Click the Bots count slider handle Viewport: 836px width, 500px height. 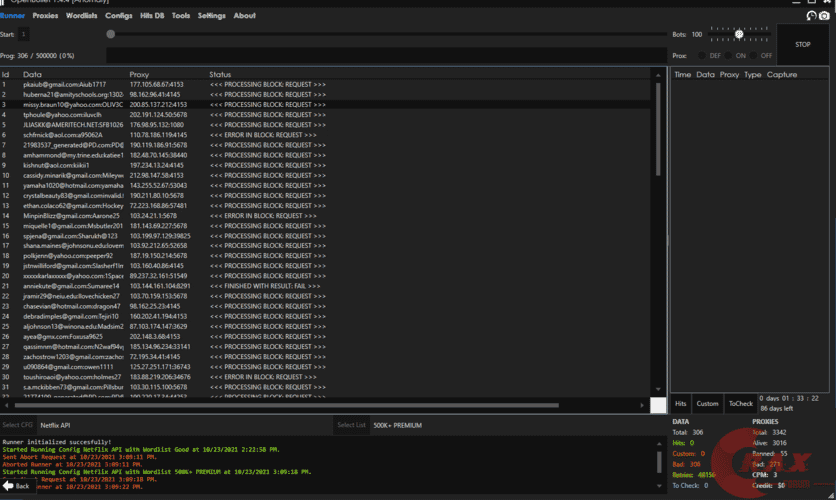[739, 34]
